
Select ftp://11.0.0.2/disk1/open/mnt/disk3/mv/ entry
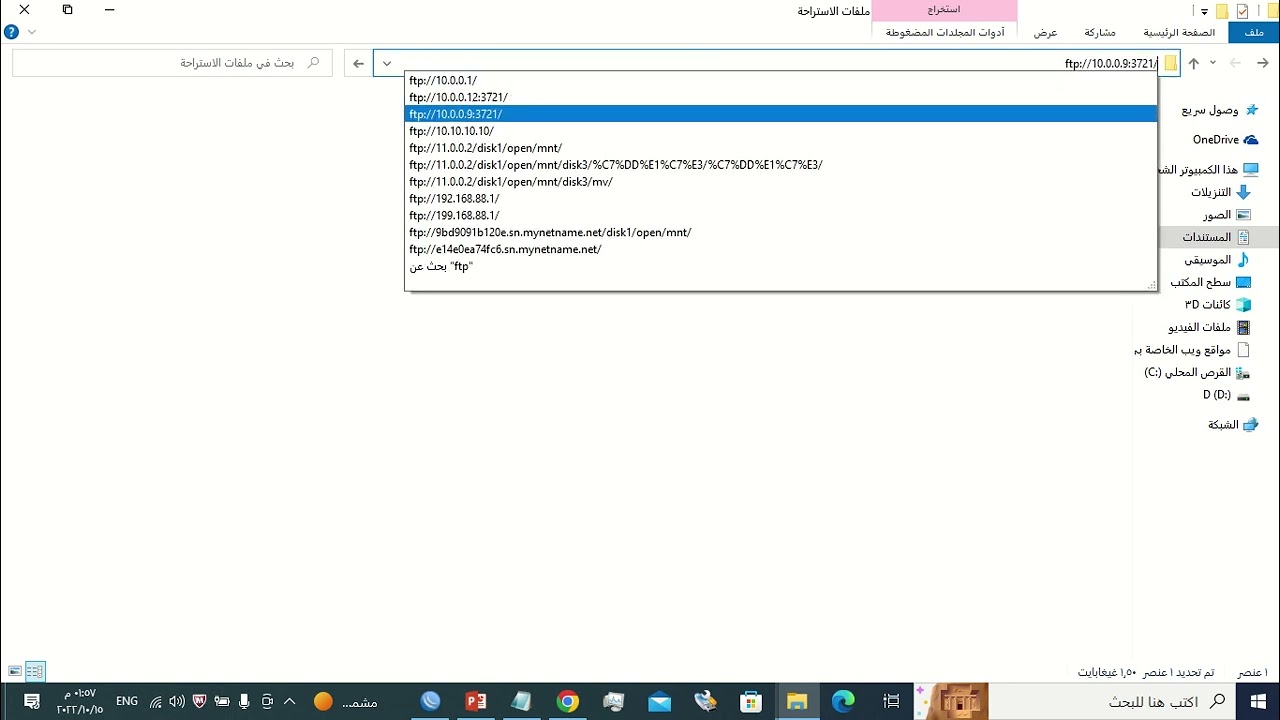pyautogui.click(x=781, y=182)
